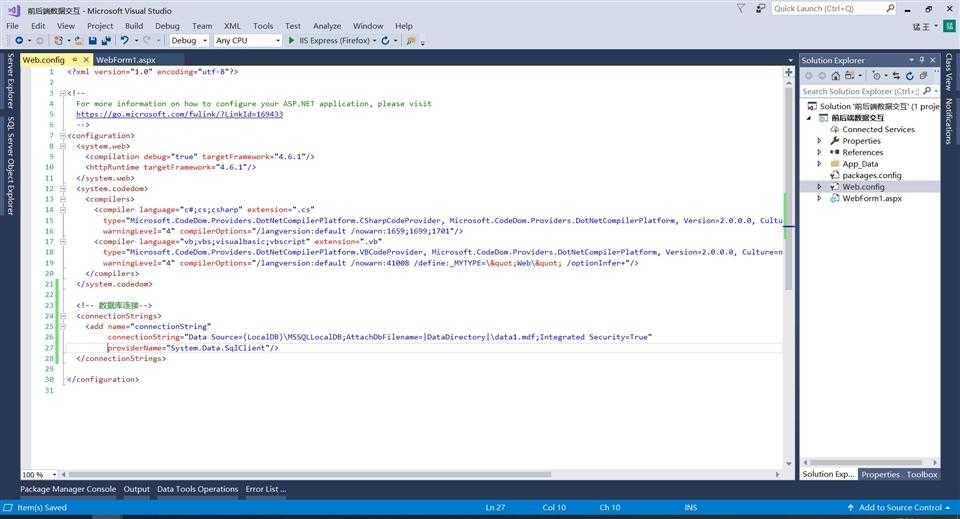Collapse the project node in Solution Explorer
This screenshot has width=960, height=519.
[809, 118]
